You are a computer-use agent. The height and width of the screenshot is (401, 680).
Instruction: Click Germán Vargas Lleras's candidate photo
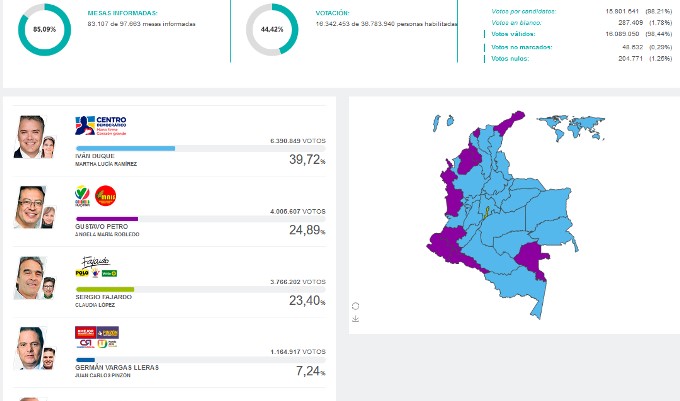[x=34, y=348]
